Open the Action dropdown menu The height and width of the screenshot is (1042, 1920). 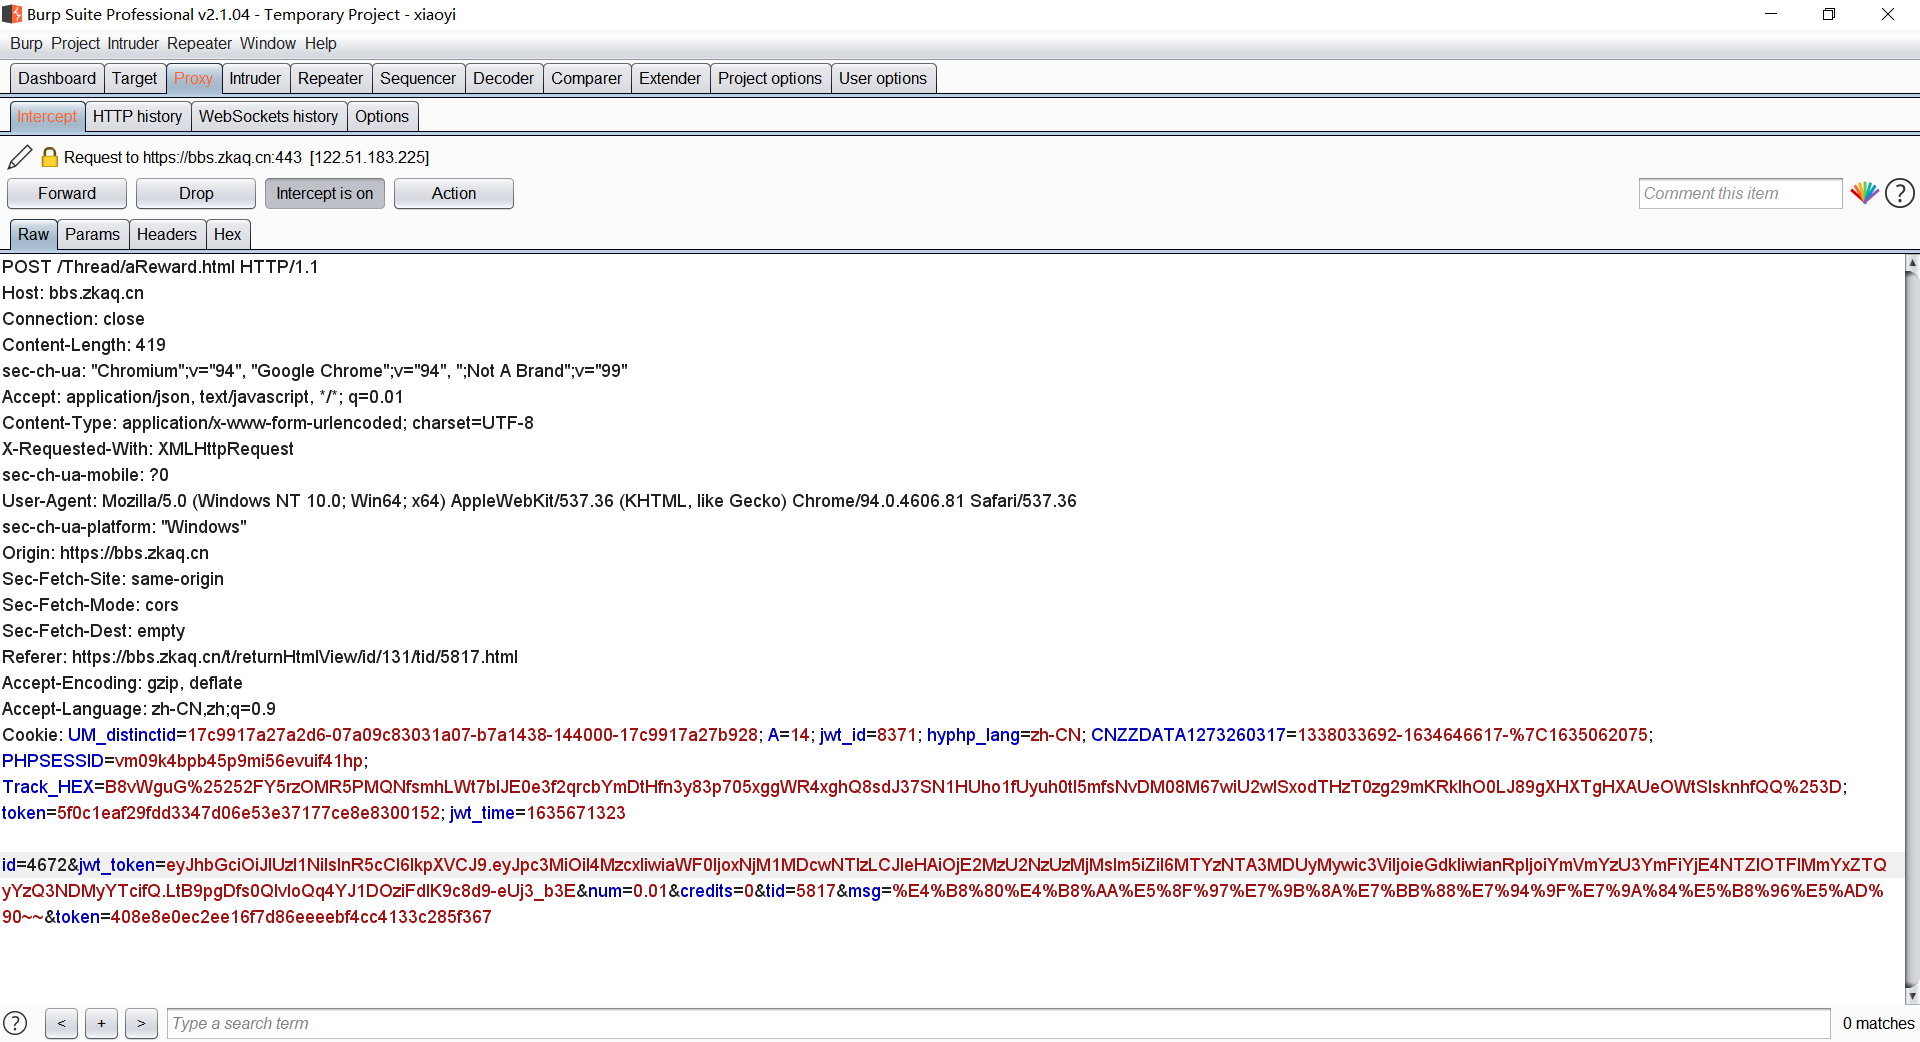point(454,193)
